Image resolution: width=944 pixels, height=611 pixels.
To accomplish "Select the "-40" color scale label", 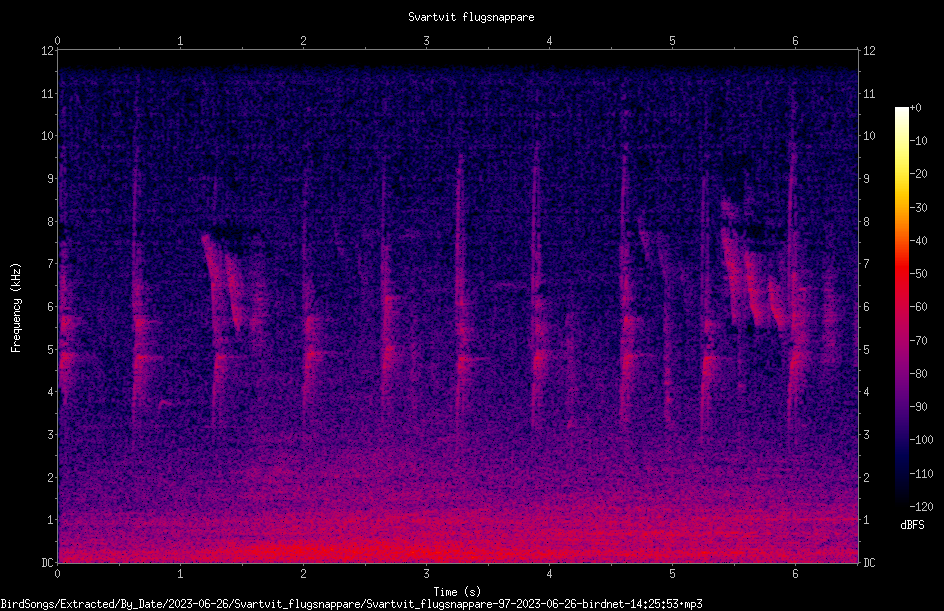I will pyautogui.click(x=918, y=241).
